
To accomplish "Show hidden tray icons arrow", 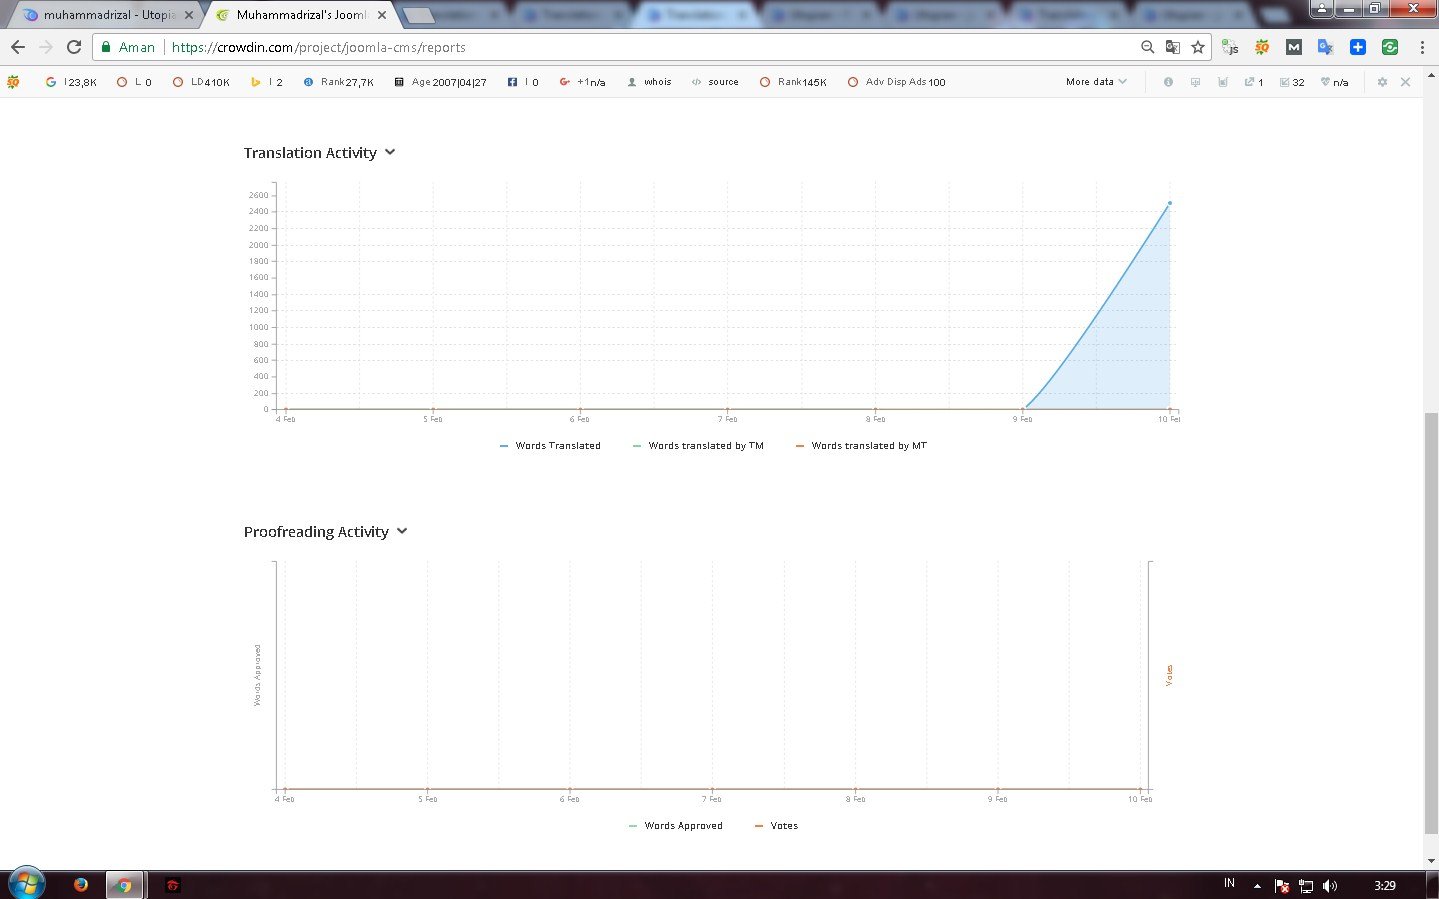I will point(1257,886).
